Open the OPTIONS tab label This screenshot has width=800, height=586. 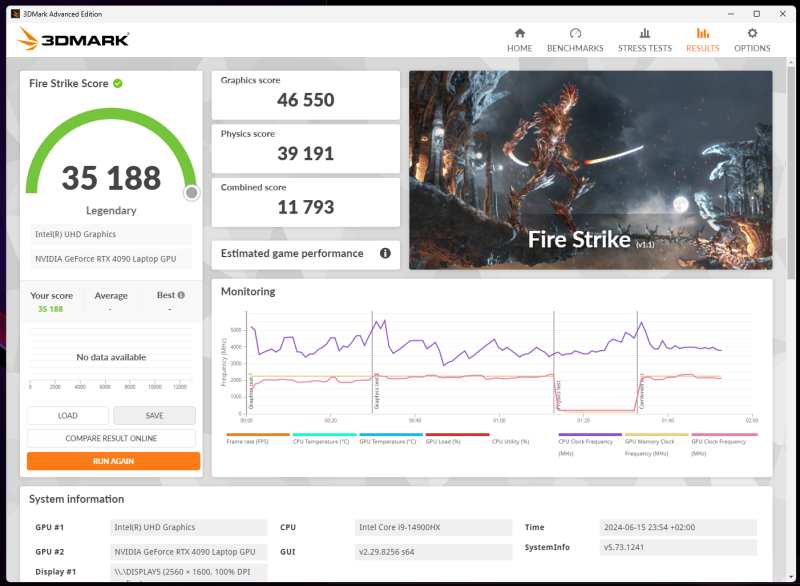pyautogui.click(x=752, y=48)
